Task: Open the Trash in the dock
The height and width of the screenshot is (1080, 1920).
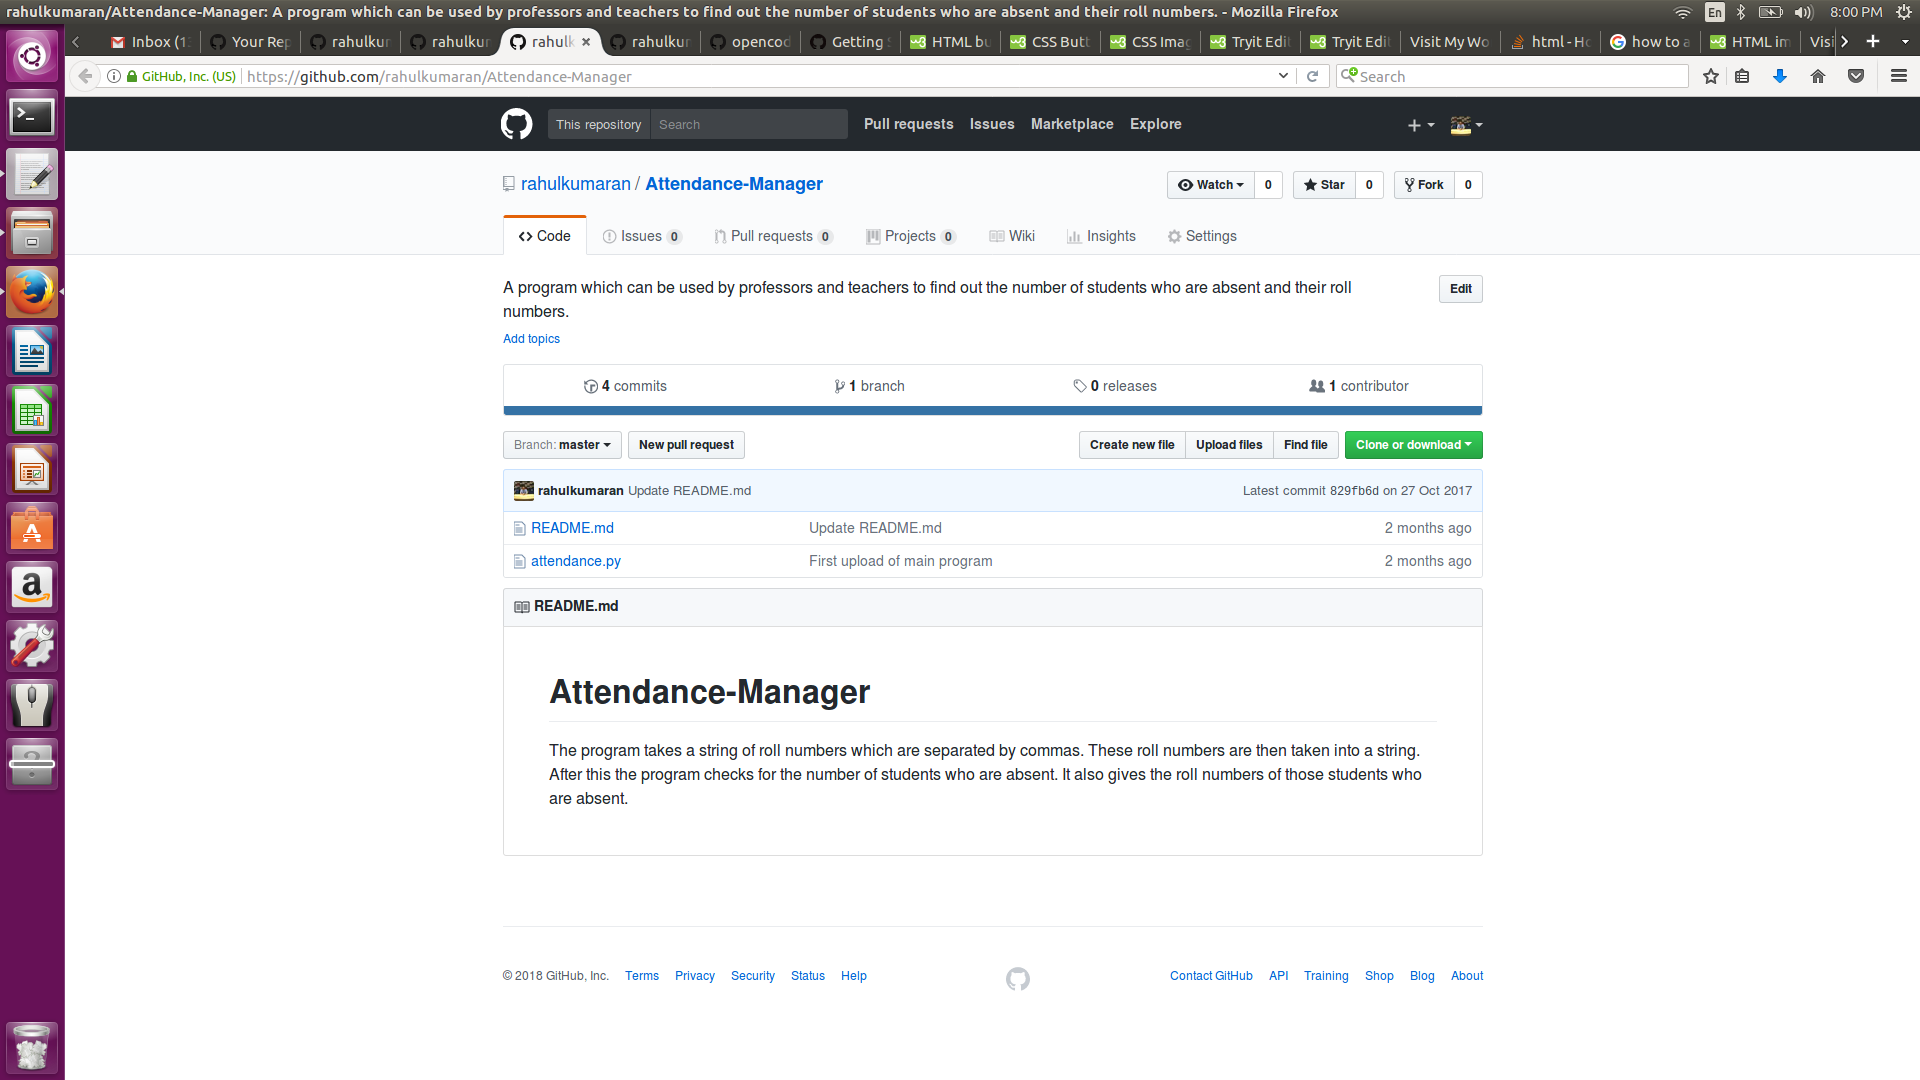Action: click(32, 1047)
